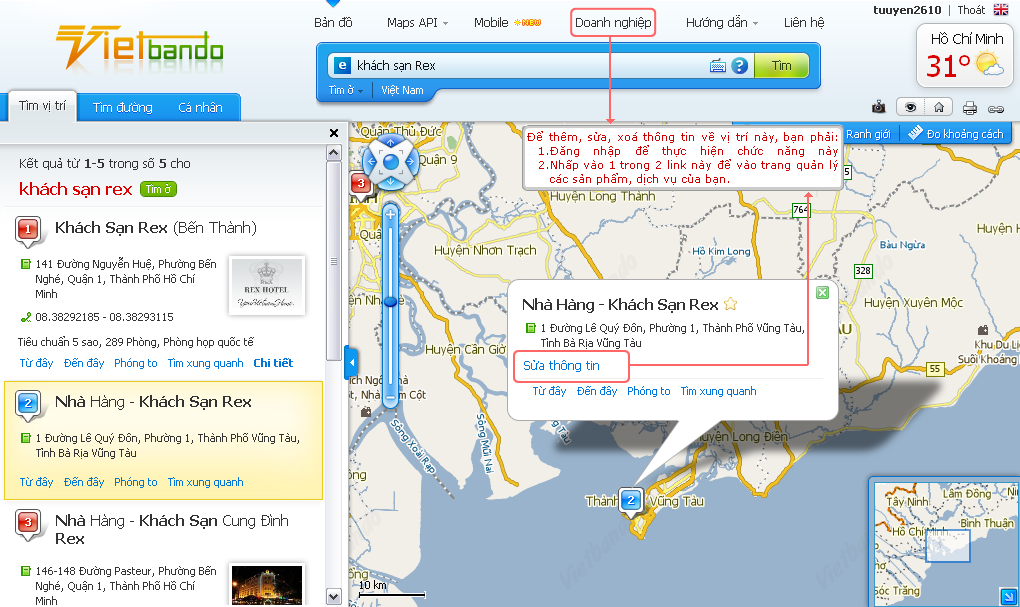Pan the map left with the arrow

coord(369,162)
